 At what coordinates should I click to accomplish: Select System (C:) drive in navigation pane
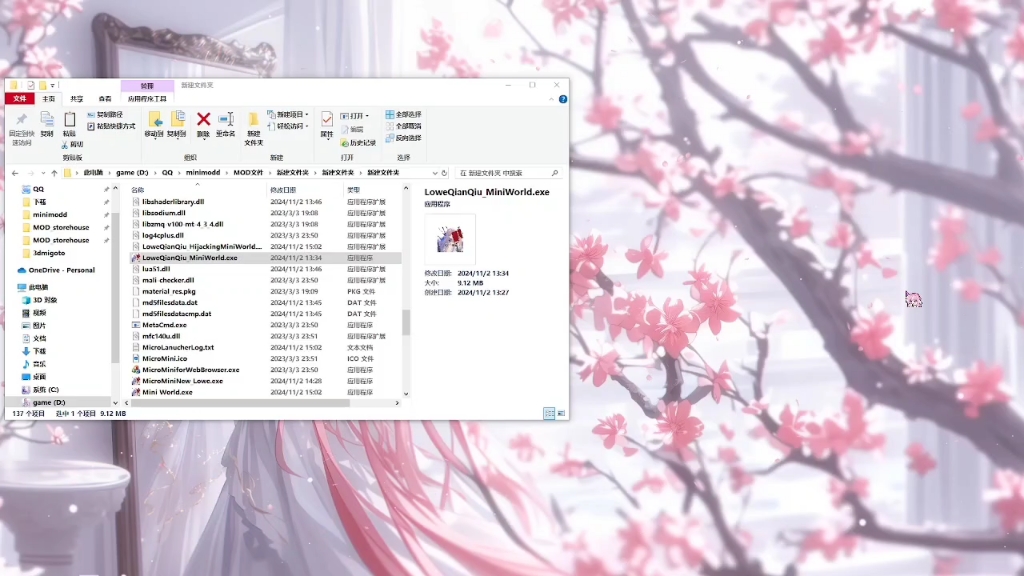[x=40, y=390]
